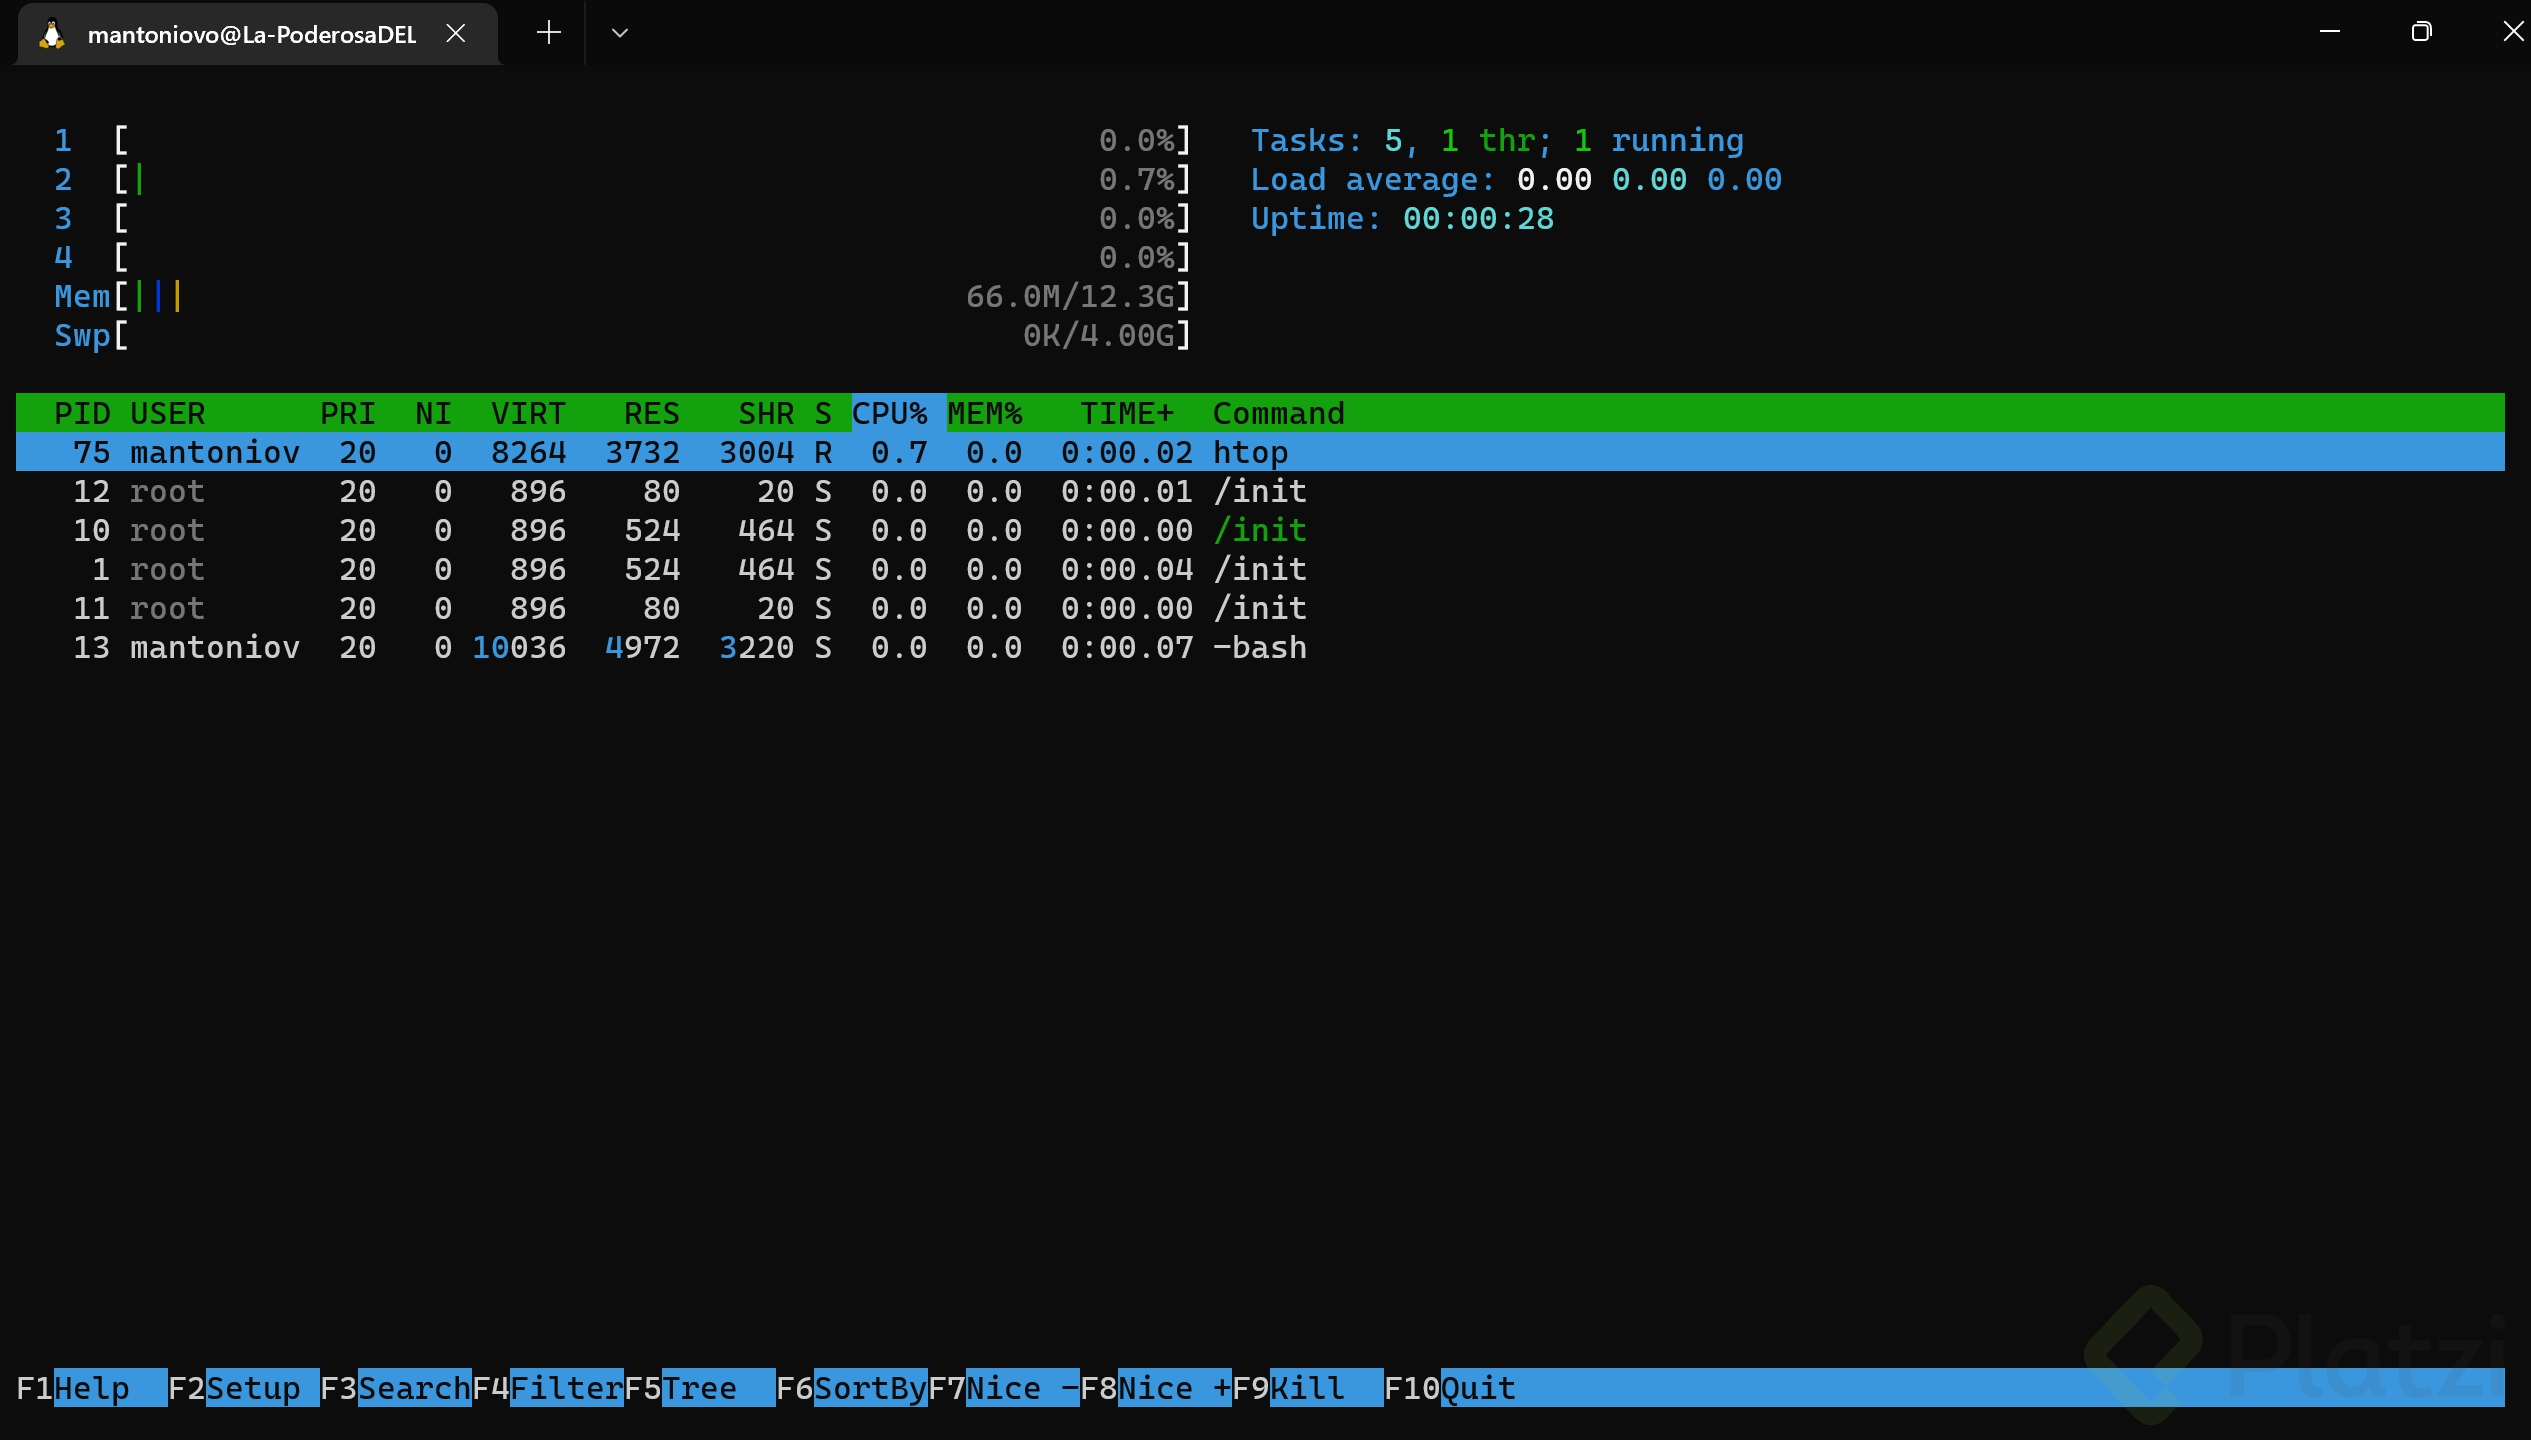The height and width of the screenshot is (1440, 2531).
Task: Click the Mem meter 66.0M/12.3G
Action: (x=622, y=296)
